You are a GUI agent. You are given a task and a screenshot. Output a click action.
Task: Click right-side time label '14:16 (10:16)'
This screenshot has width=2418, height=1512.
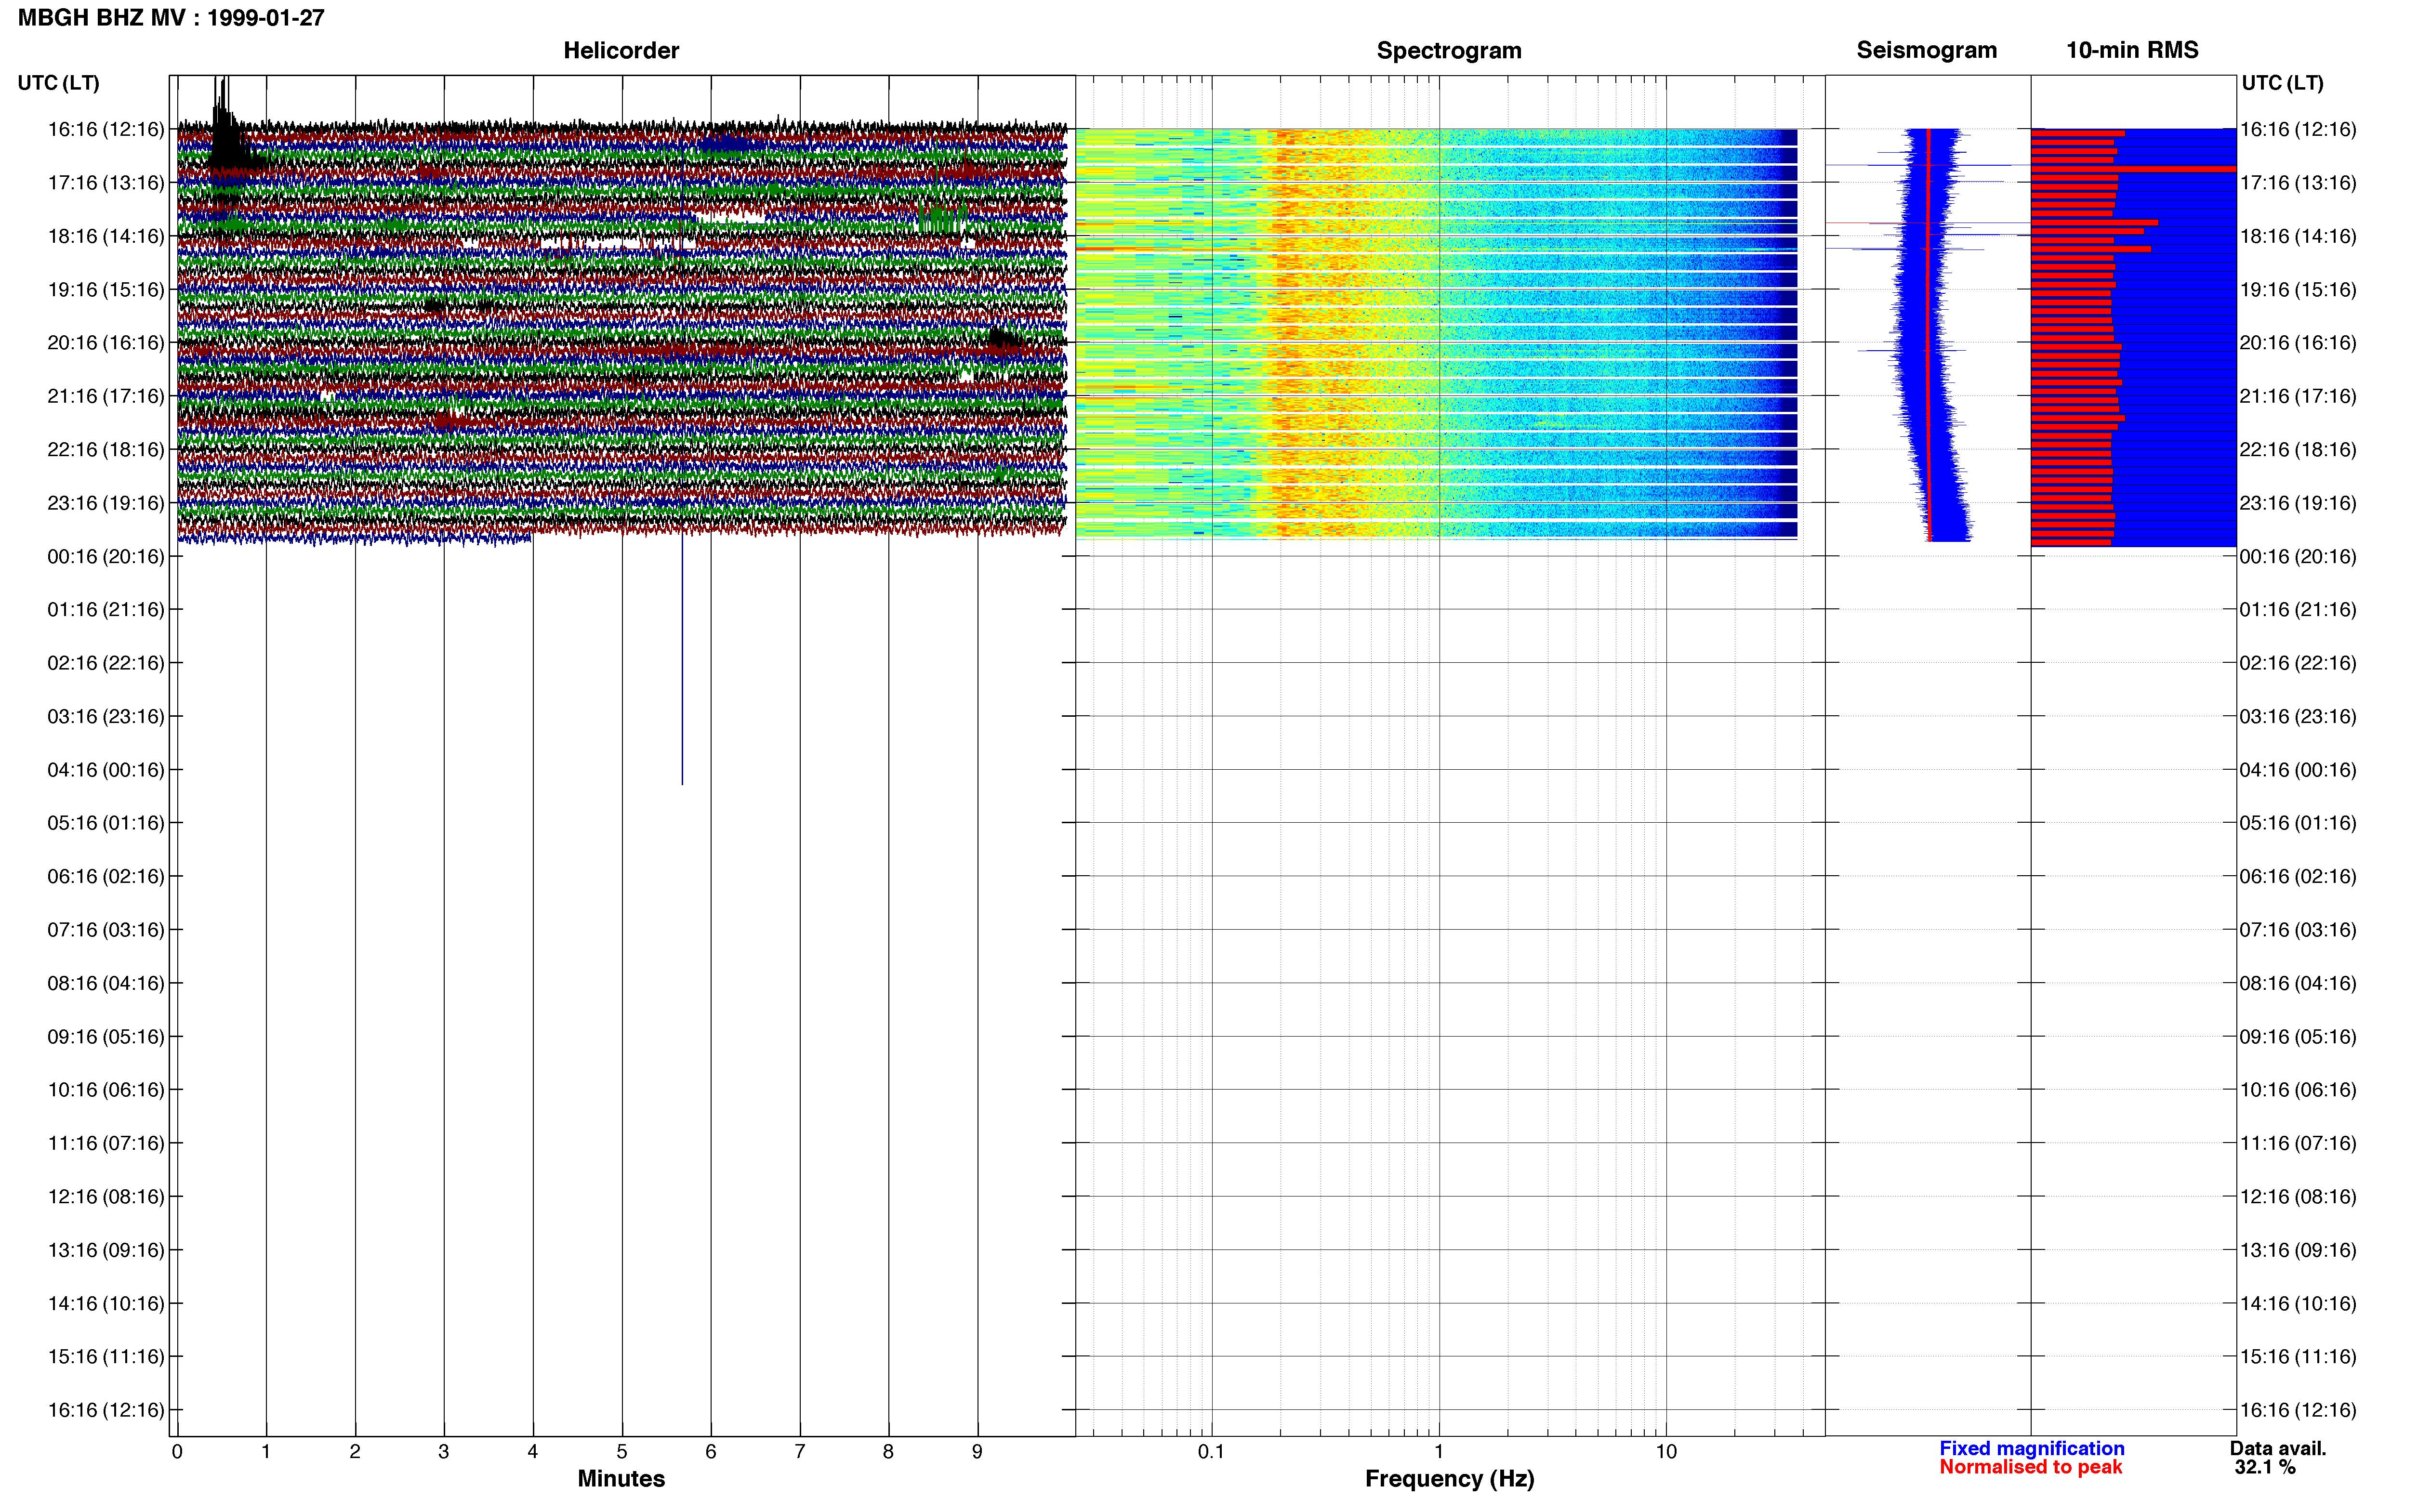2298,1304
